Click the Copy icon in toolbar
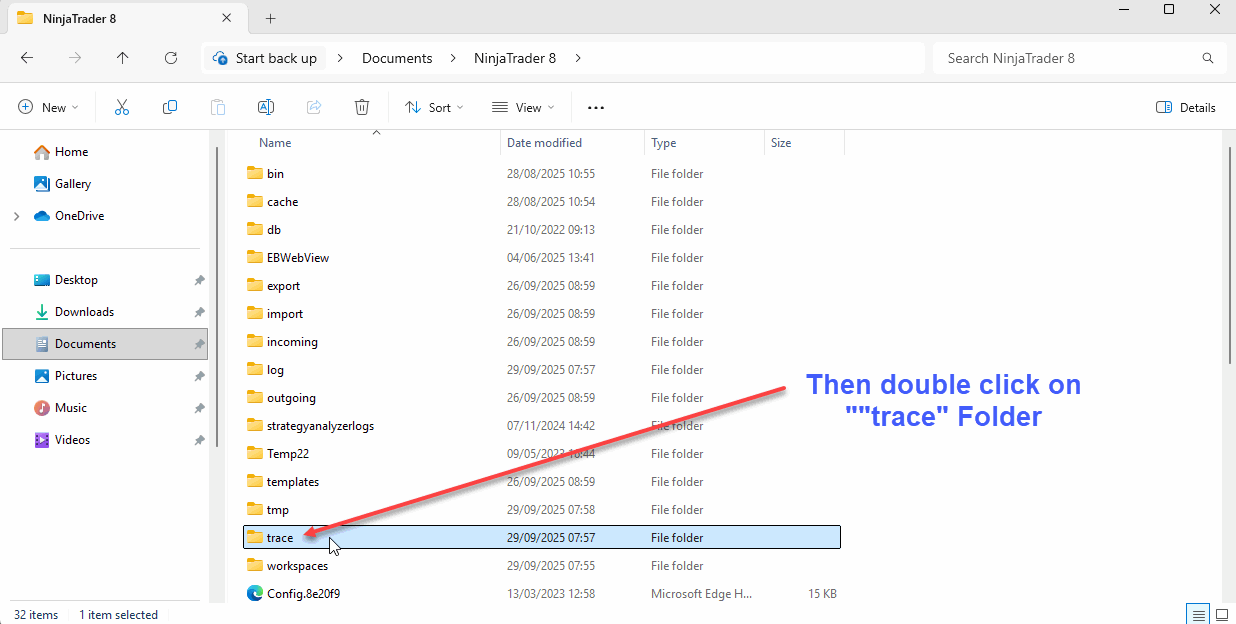The width and height of the screenshot is (1236, 624). (x=170, y=107)
